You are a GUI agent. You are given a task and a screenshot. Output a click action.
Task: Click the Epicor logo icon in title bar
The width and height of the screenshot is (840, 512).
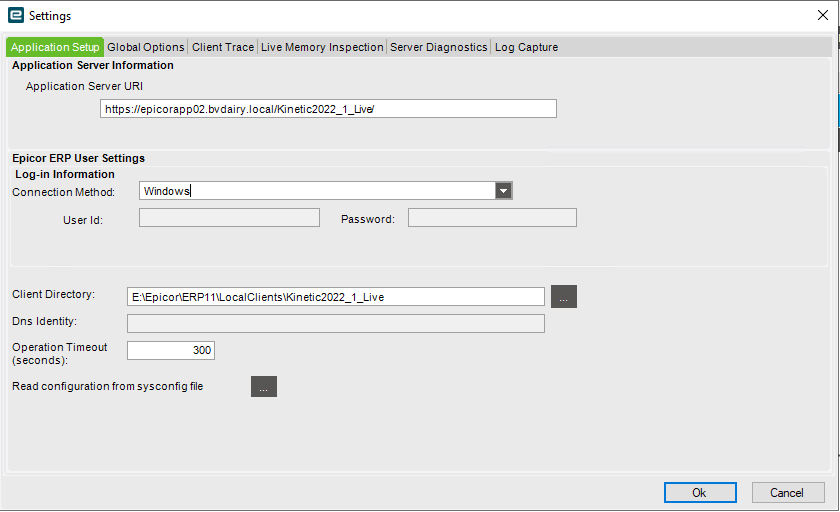pyautogui.click(x=16, y=16)
